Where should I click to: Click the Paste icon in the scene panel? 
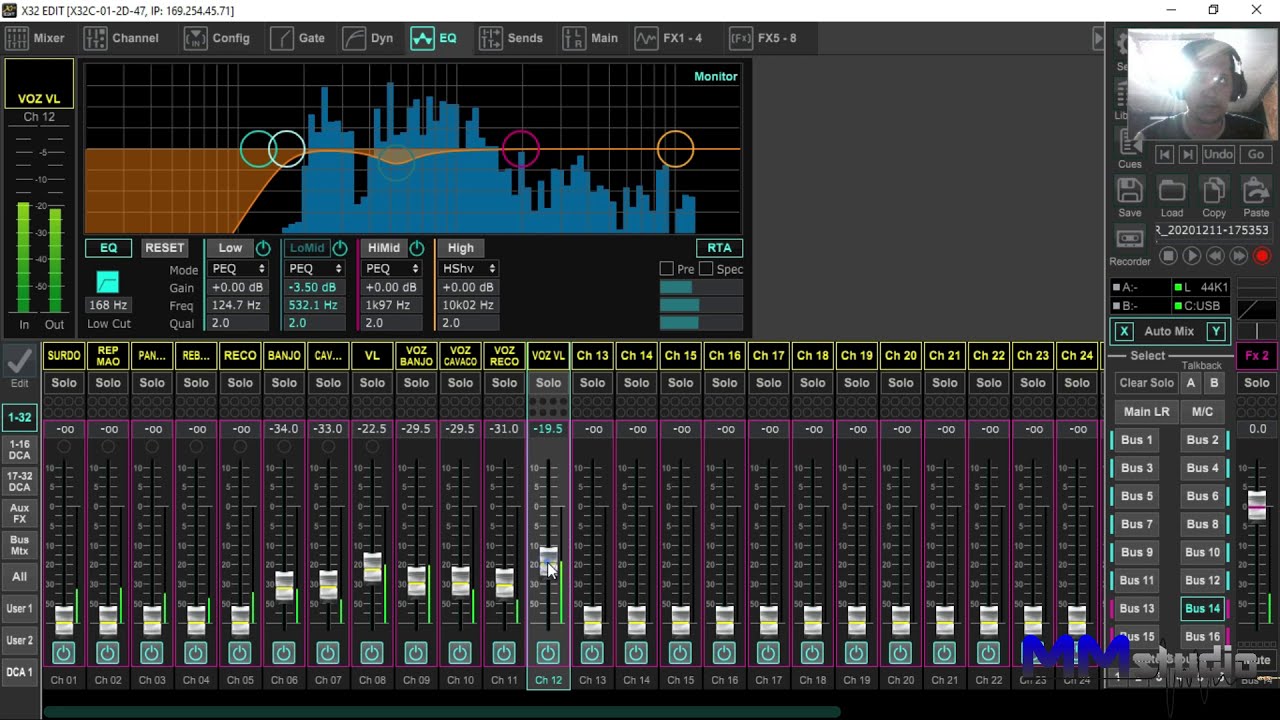(1256, 190)
